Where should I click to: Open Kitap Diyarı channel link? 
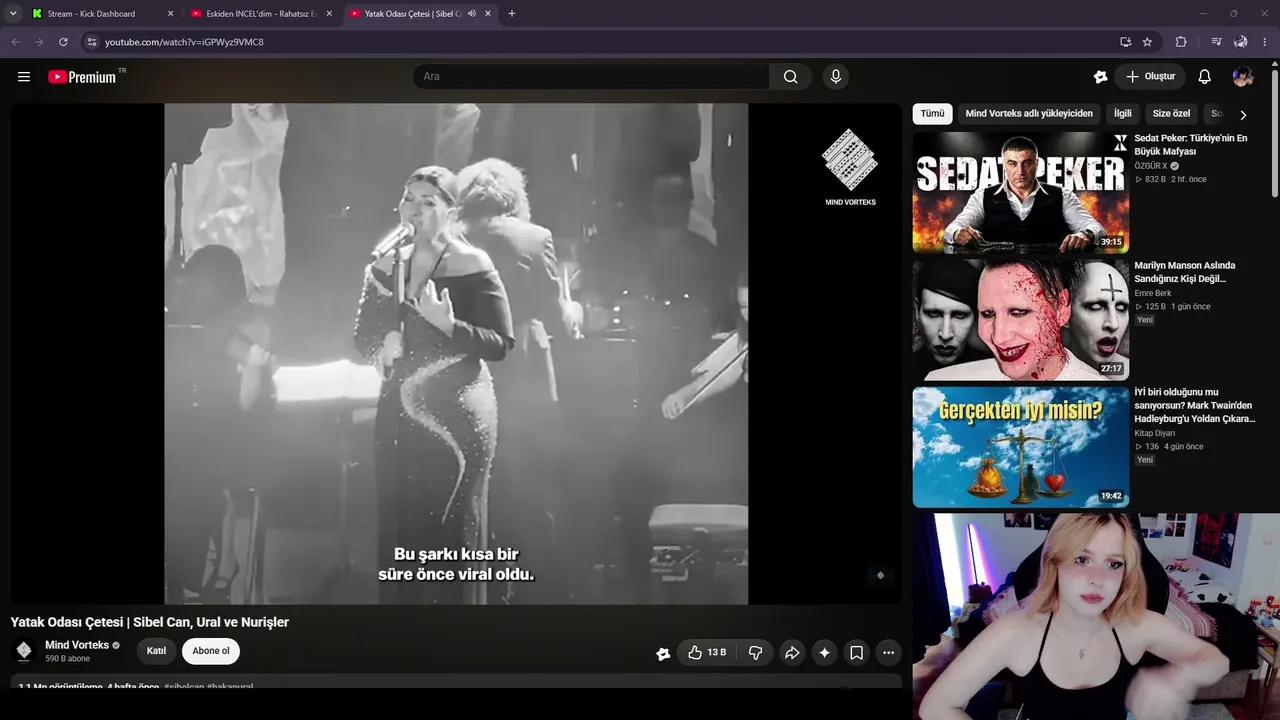pyautogui.click(x=1154, y=433)
